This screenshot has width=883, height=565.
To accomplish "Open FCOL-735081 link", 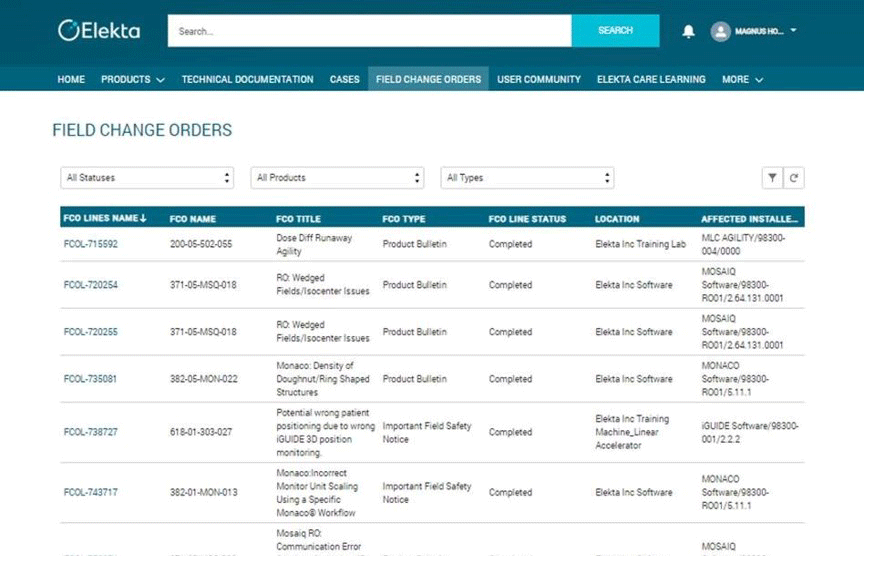I will 90,379.
